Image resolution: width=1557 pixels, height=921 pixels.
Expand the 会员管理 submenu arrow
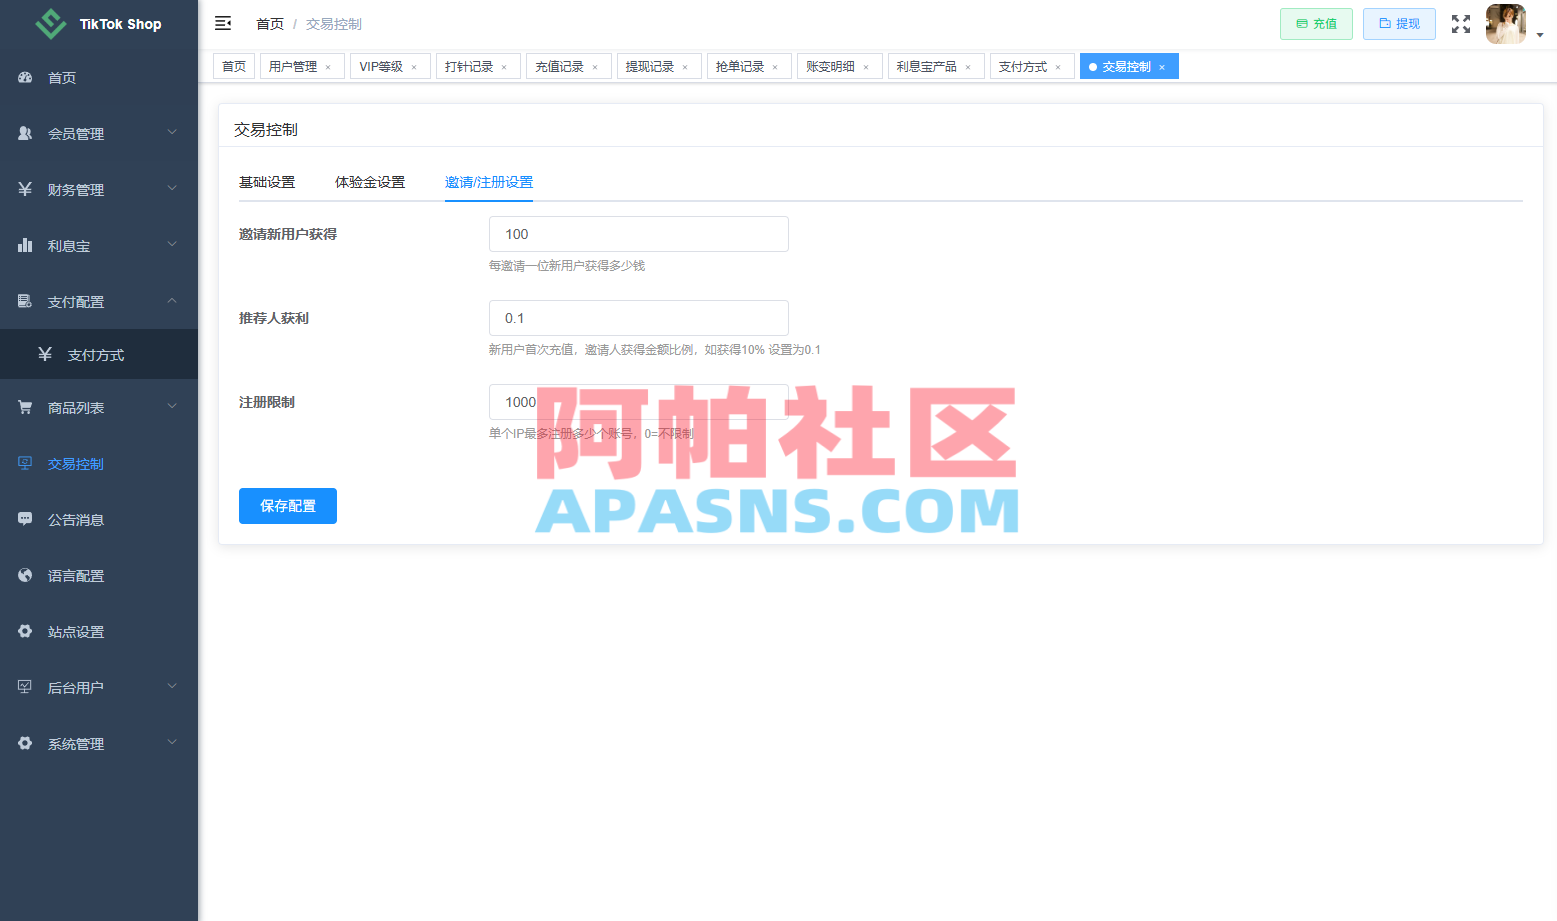coord(172,132)
